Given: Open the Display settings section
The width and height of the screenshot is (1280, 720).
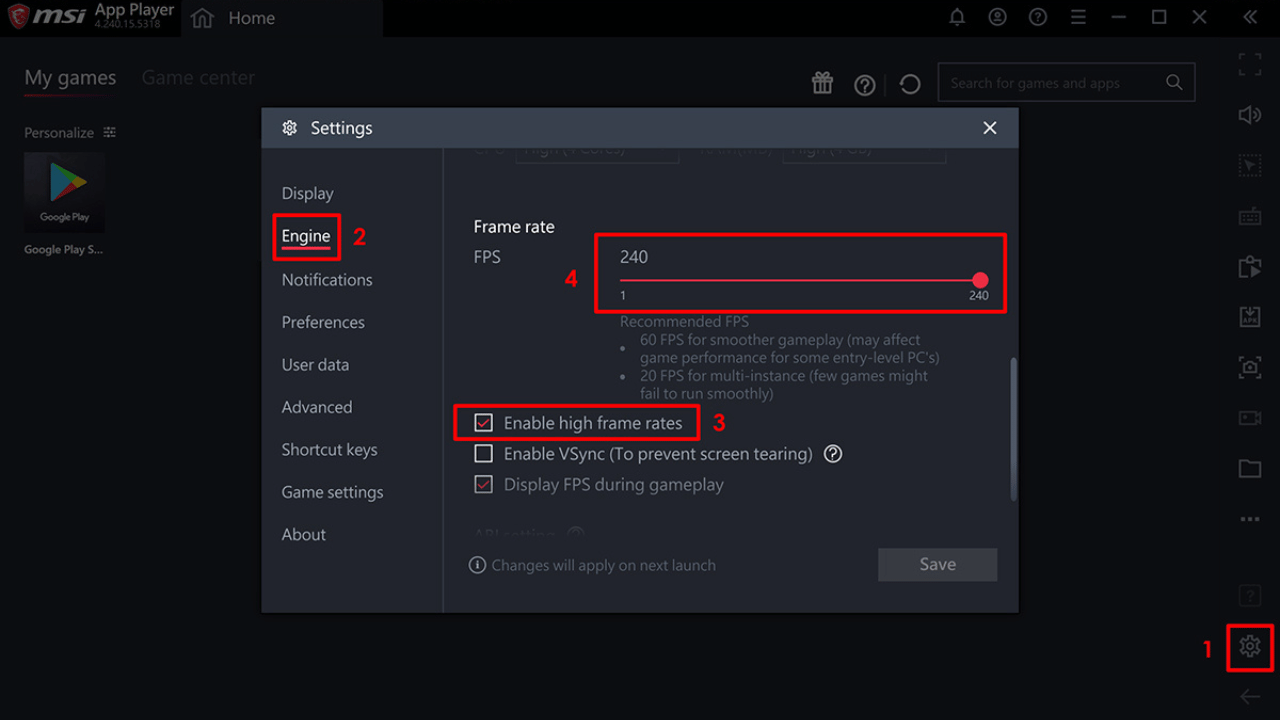Looking at the screenshot, I should 307,193.
